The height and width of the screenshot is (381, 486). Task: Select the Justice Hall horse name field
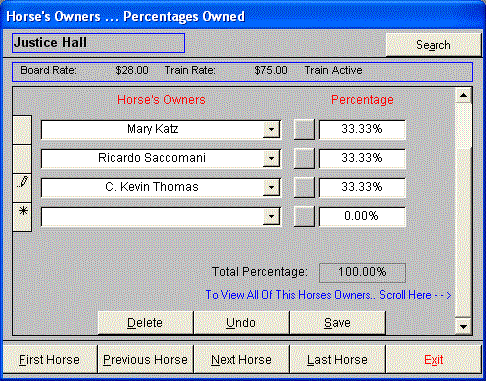[x=98, y=43]
